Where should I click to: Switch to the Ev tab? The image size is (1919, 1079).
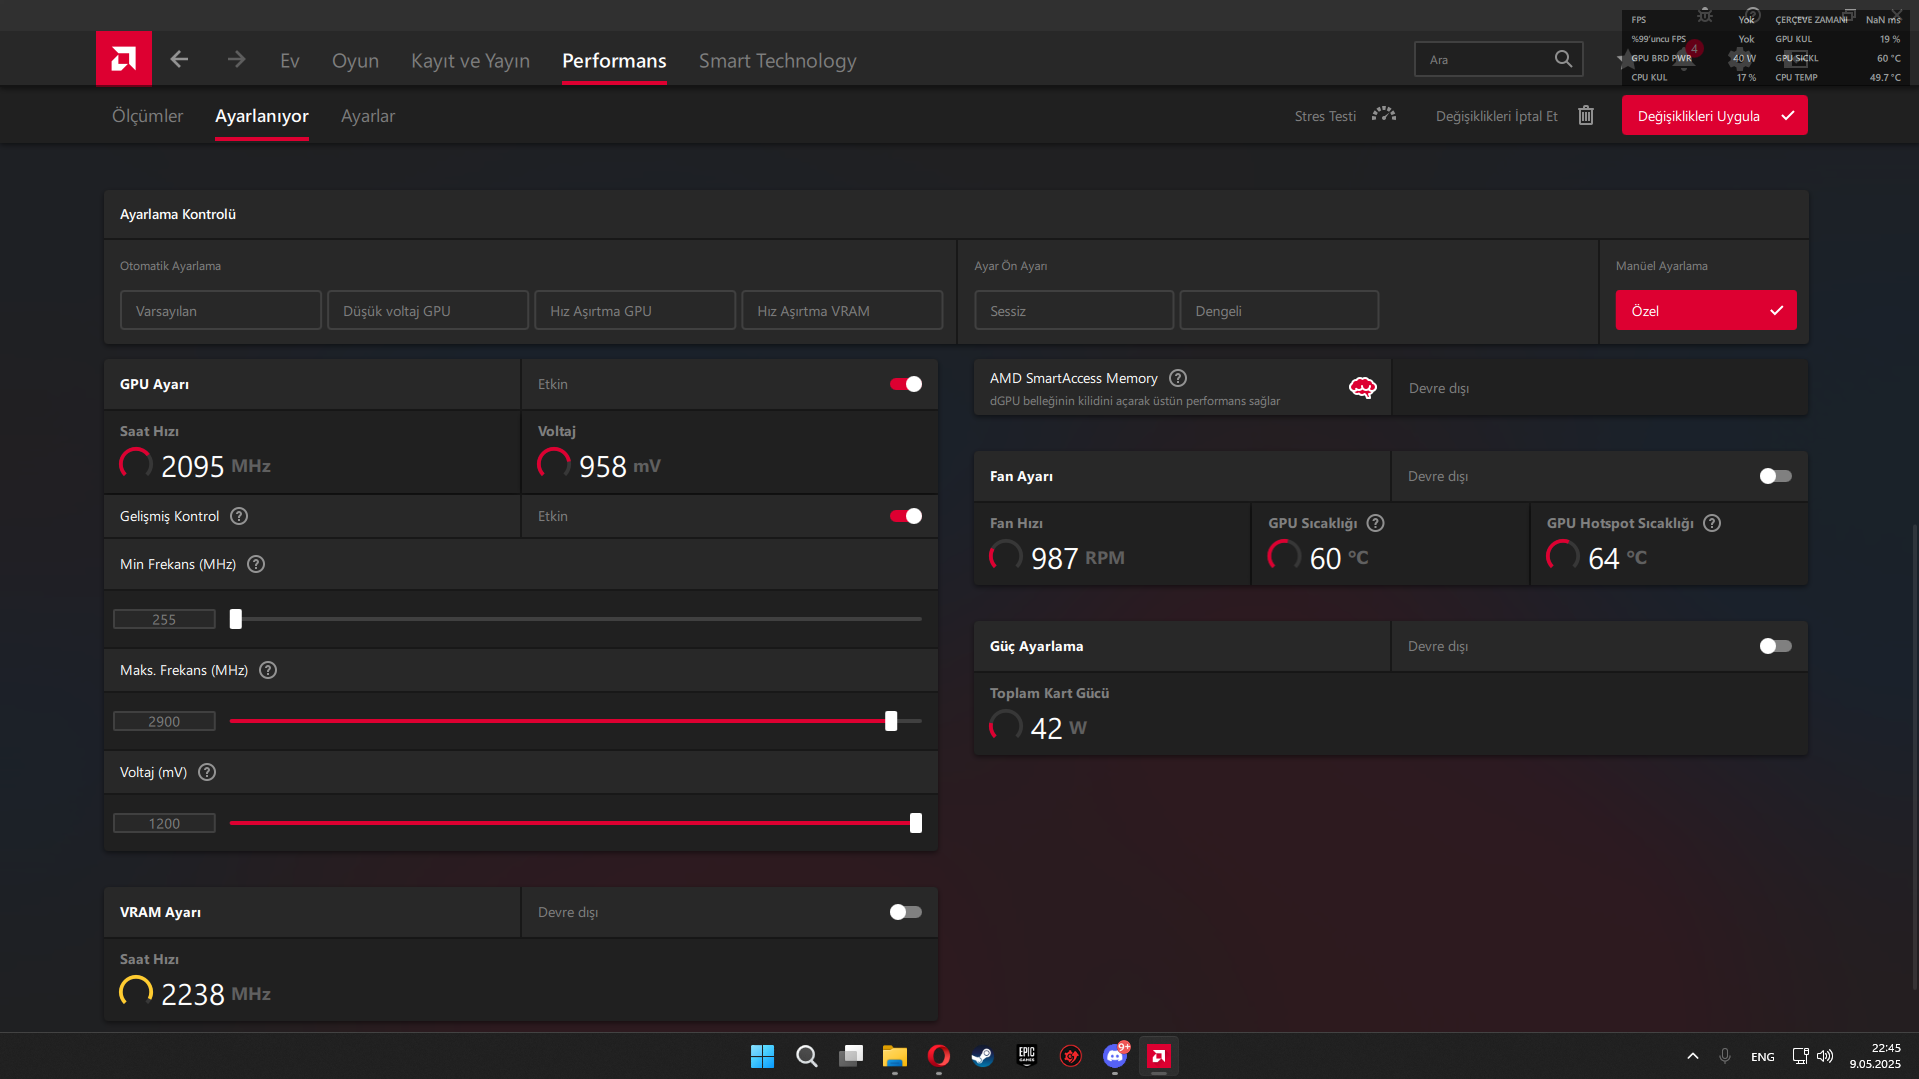click(290, 61)
